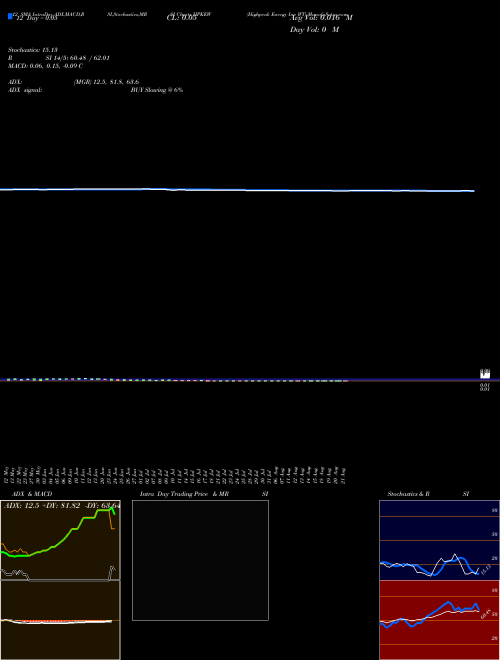The height and width of the screenshot is (660, 500).
Task: Click the "ADX & MACD" panel title
Action: point(32,494)
